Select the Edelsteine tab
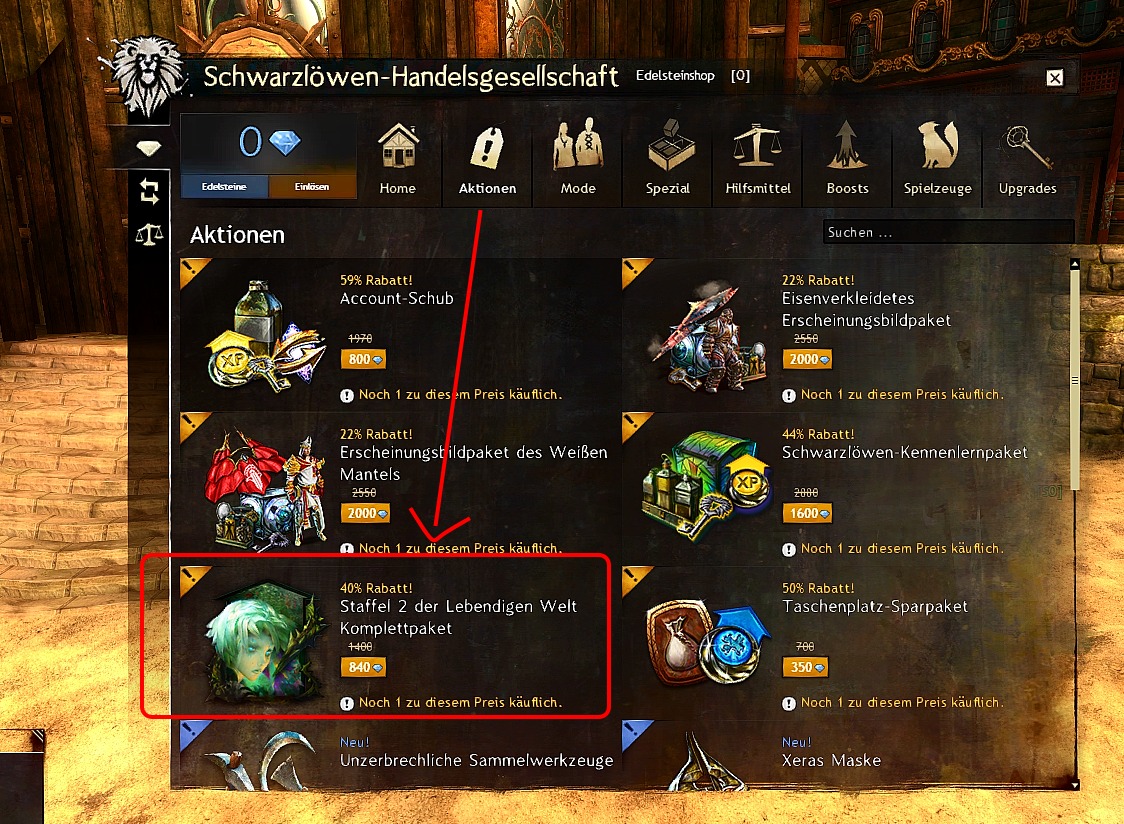 pyautogui.click(x=224, y=186)
